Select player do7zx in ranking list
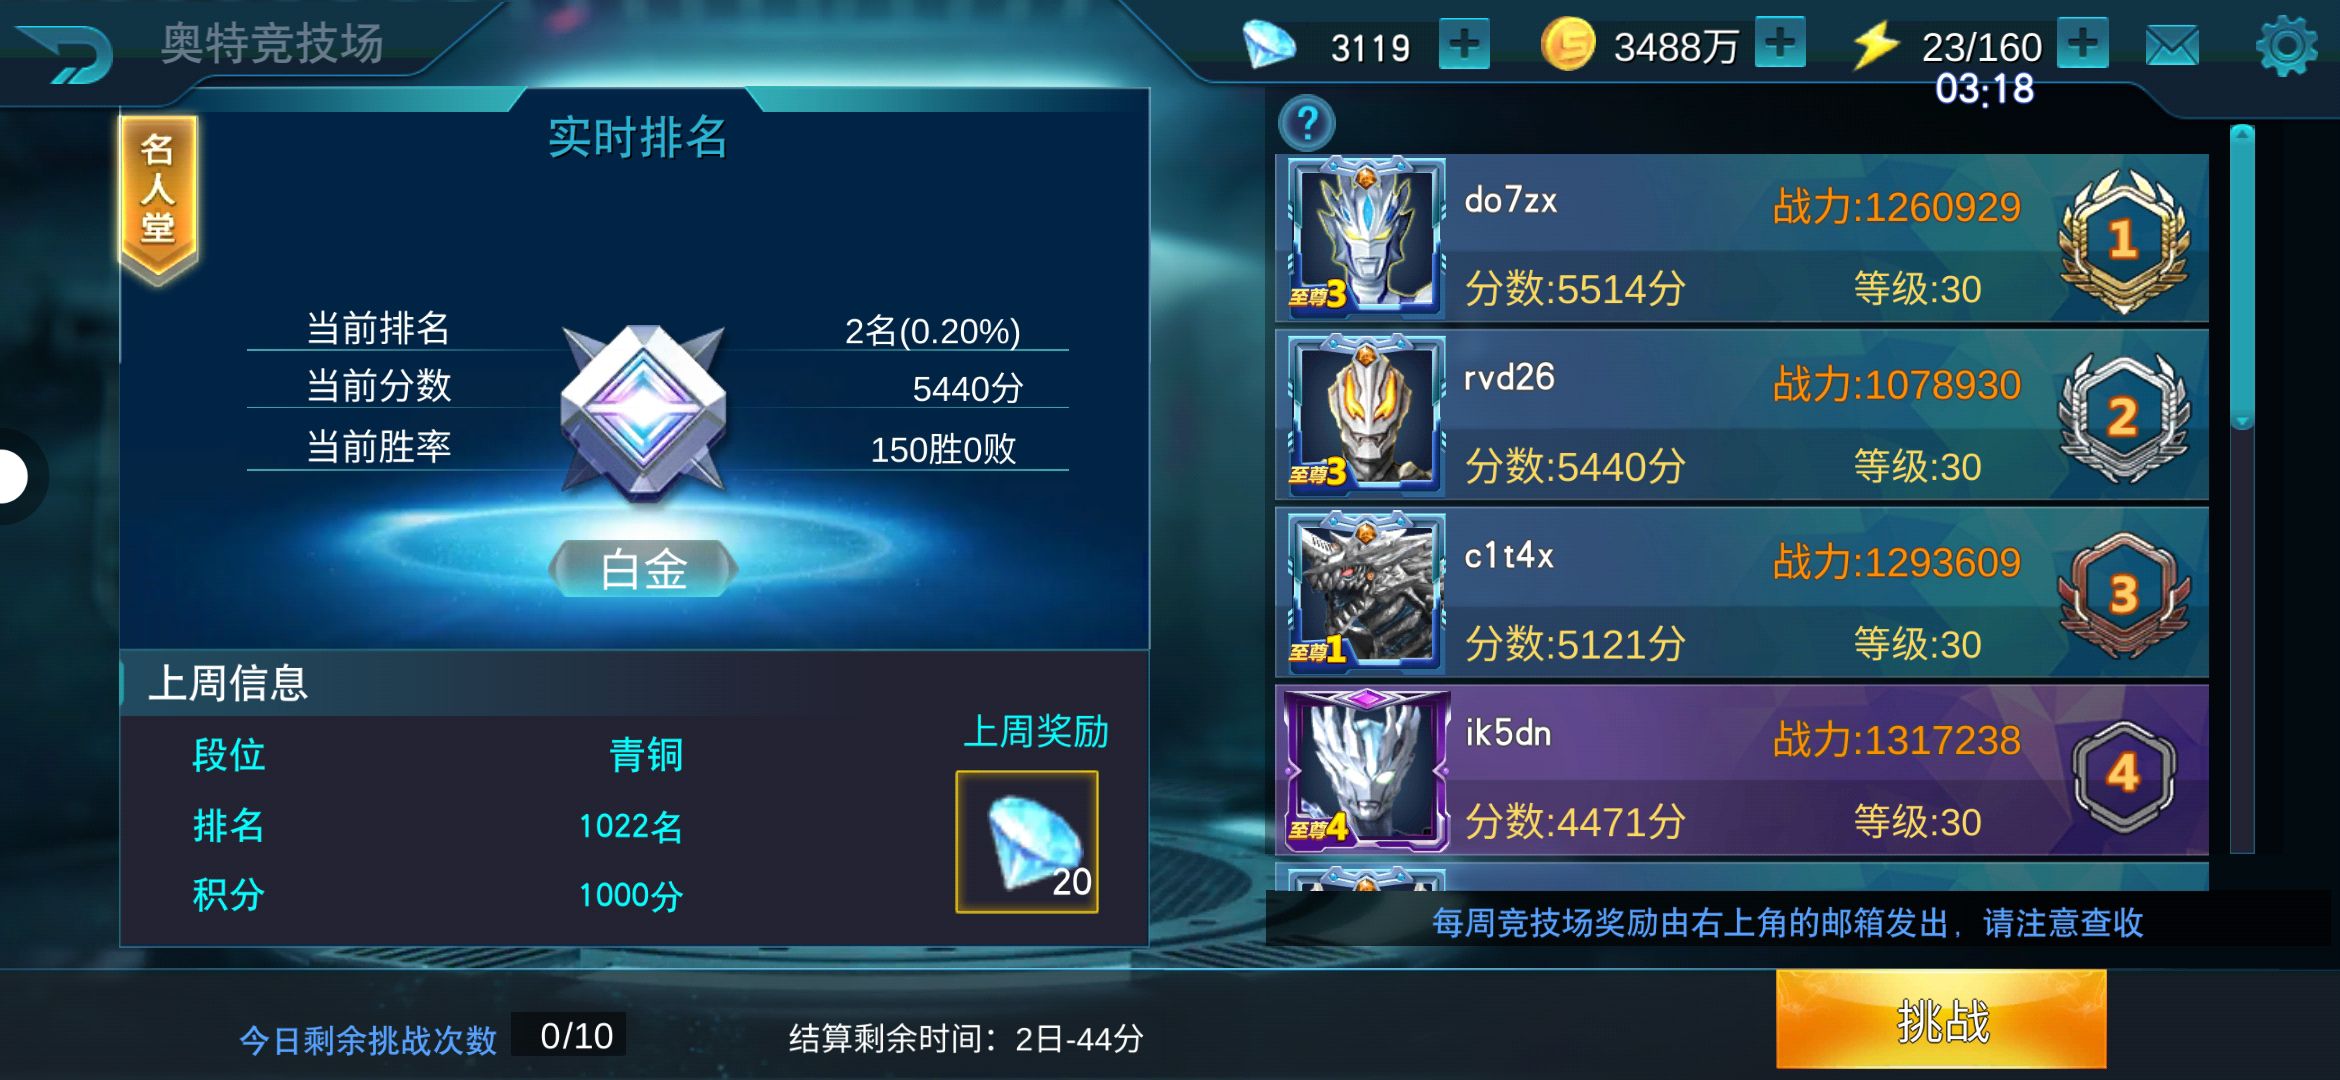 click(1741, 238)
